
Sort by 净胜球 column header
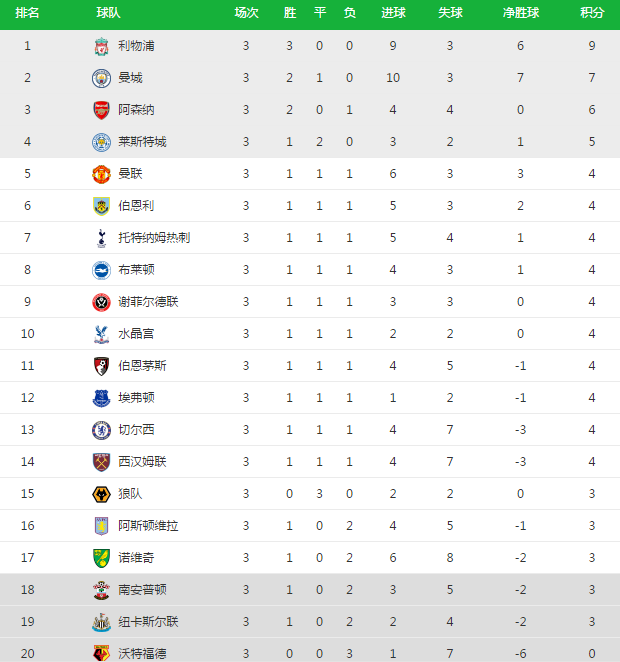[x=521, y=13]
